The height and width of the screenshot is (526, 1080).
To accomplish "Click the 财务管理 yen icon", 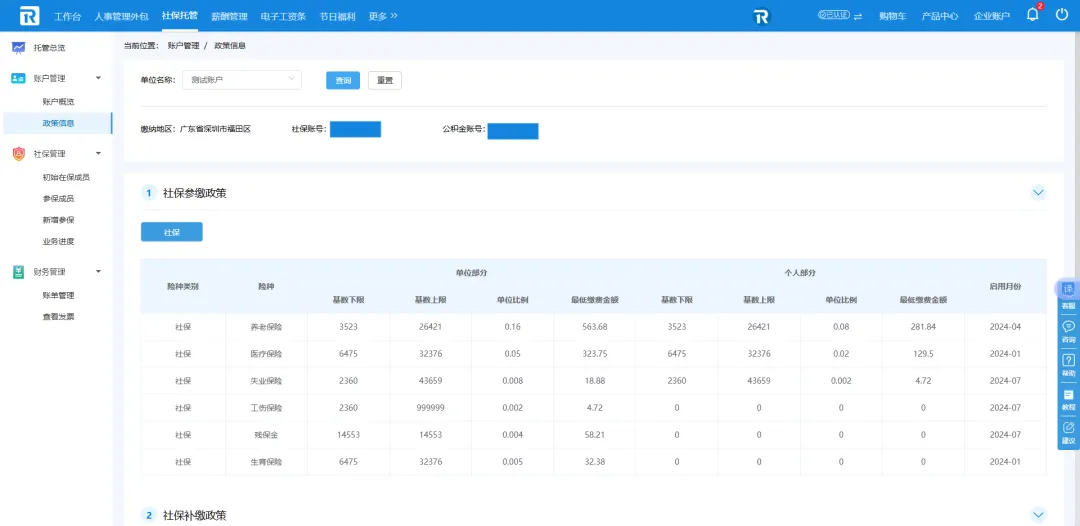I will coord(19,272).
